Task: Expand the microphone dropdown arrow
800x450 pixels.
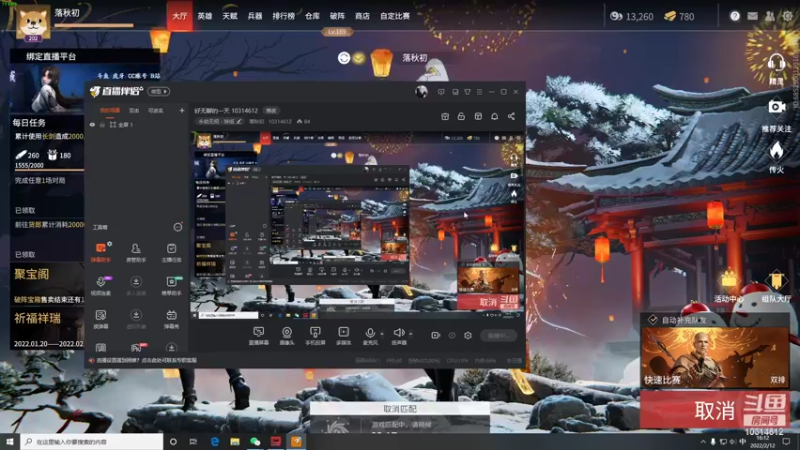Action: 382,334
